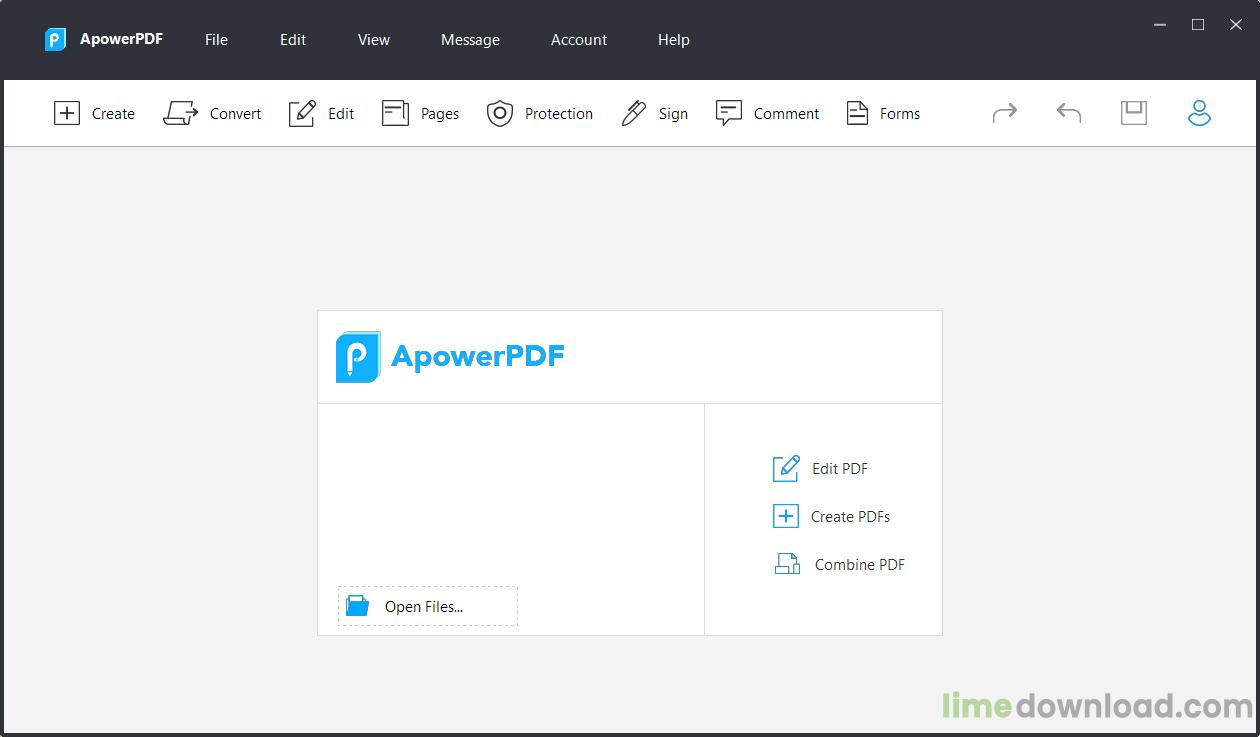Click the Comment label in toolbar
This screenshot has height=737, width=1260.
(x=786, y=114)
